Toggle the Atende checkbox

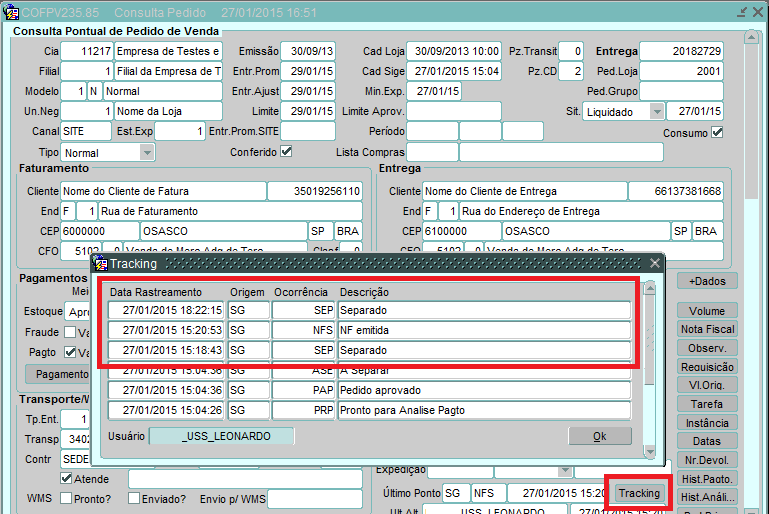(66, 479)
